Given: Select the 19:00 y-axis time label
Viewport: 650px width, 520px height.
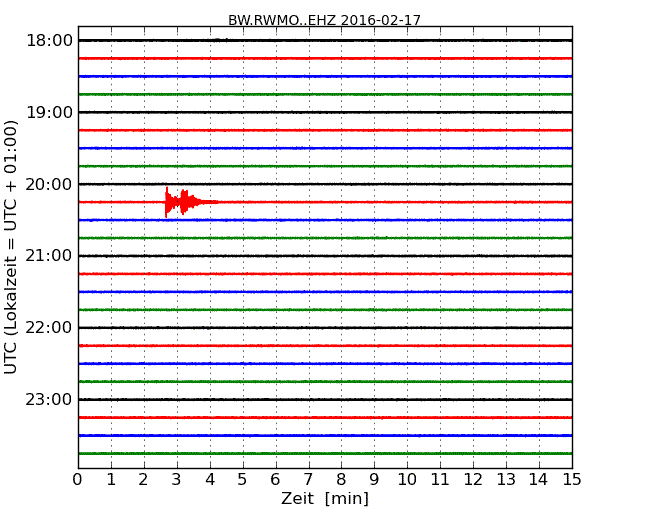Looking at the screenshot, I should coord(49,112).
